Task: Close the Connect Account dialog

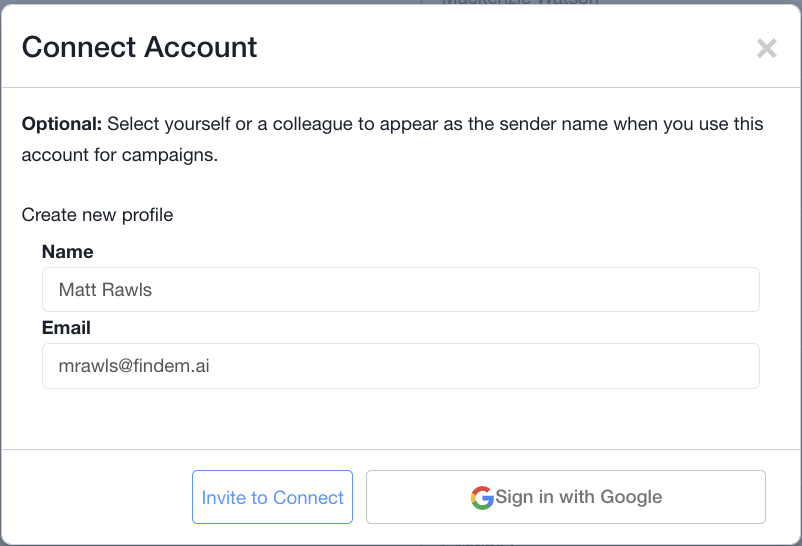Action: click(766, 48)
